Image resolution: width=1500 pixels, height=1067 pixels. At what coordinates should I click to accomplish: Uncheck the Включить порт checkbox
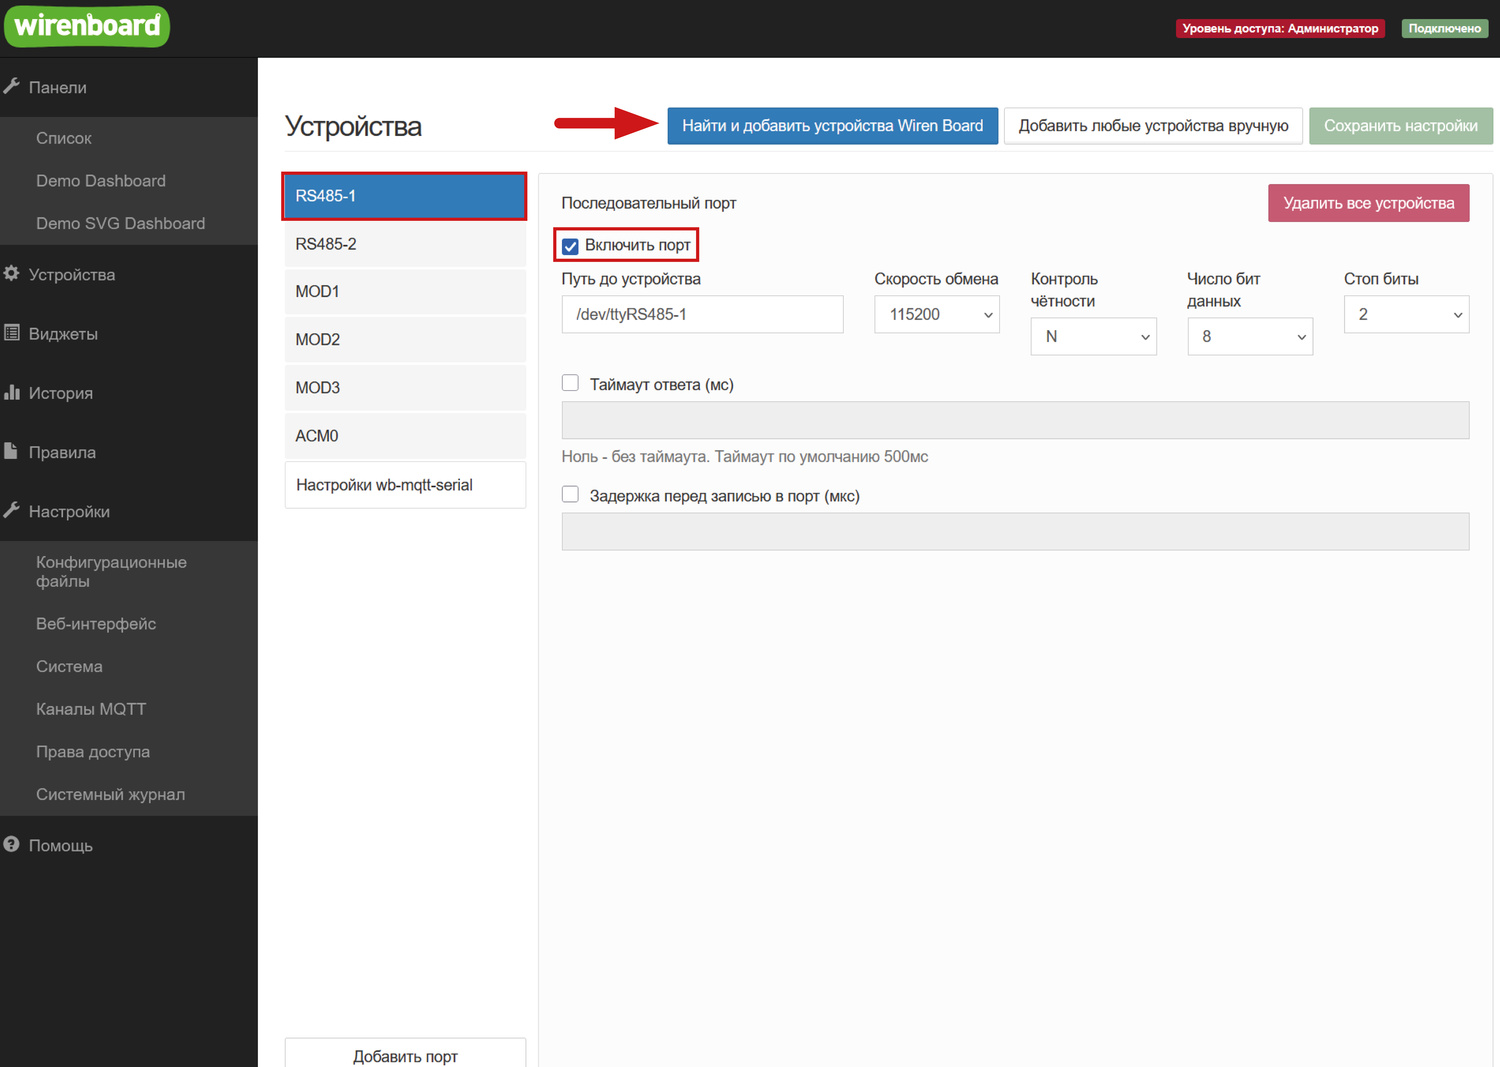coord(570,246)
